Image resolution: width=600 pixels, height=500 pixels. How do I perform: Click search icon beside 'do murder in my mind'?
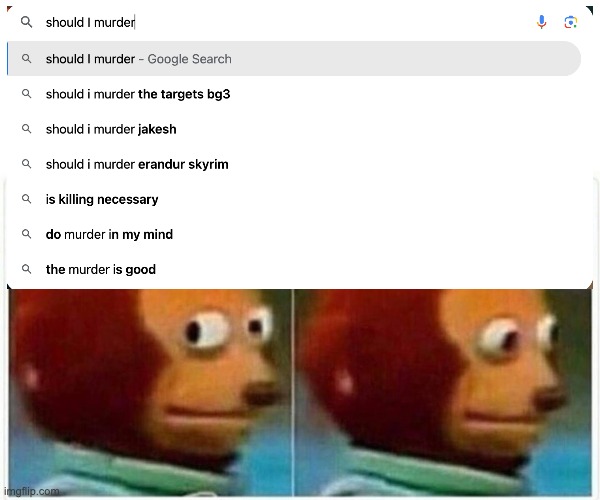pyautogui.click(x=26, y=234)
